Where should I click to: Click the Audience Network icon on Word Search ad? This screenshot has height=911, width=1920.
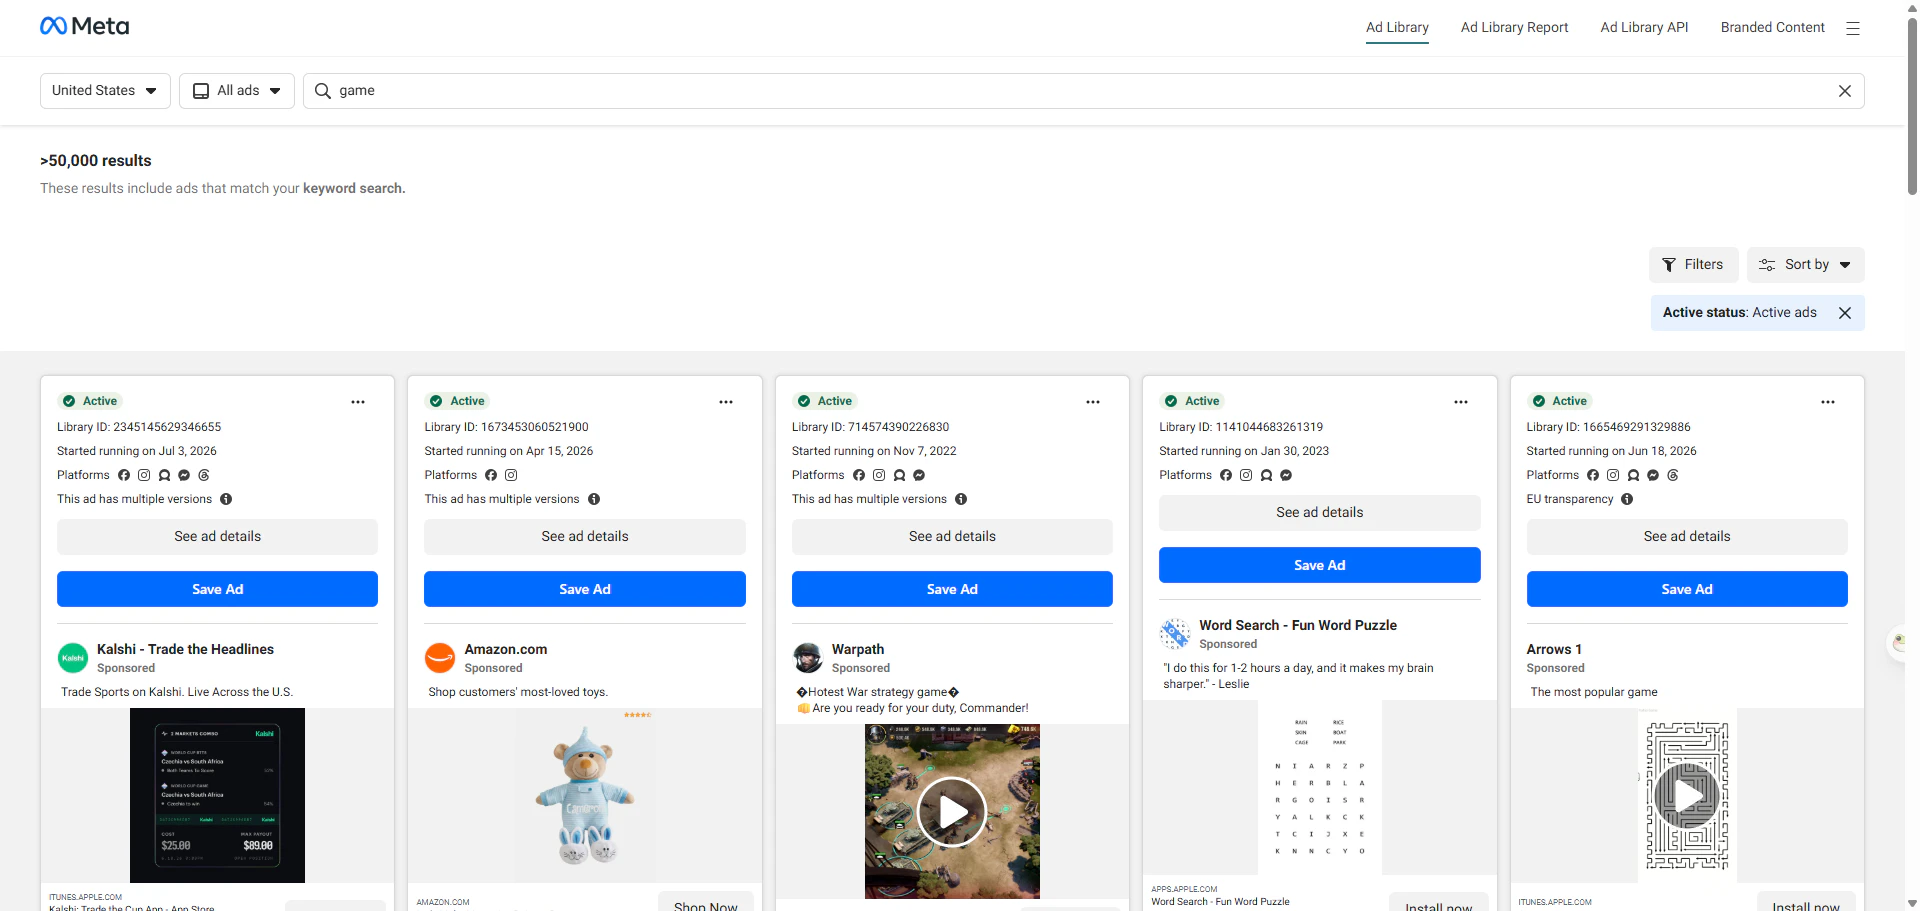[1266, 475]
